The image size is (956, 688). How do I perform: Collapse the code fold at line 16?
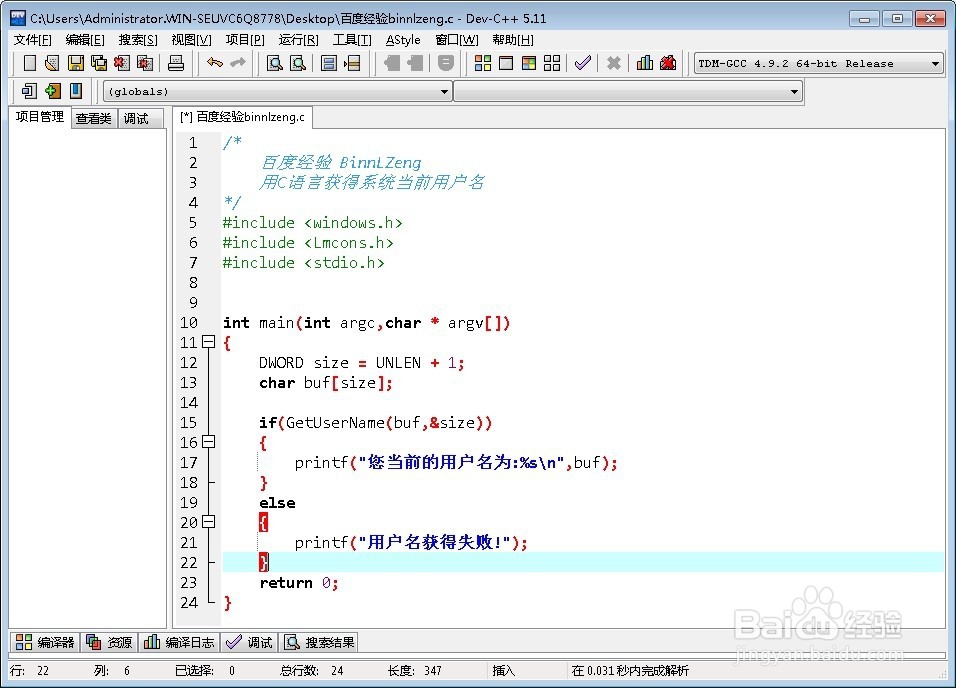pos(209,442)
